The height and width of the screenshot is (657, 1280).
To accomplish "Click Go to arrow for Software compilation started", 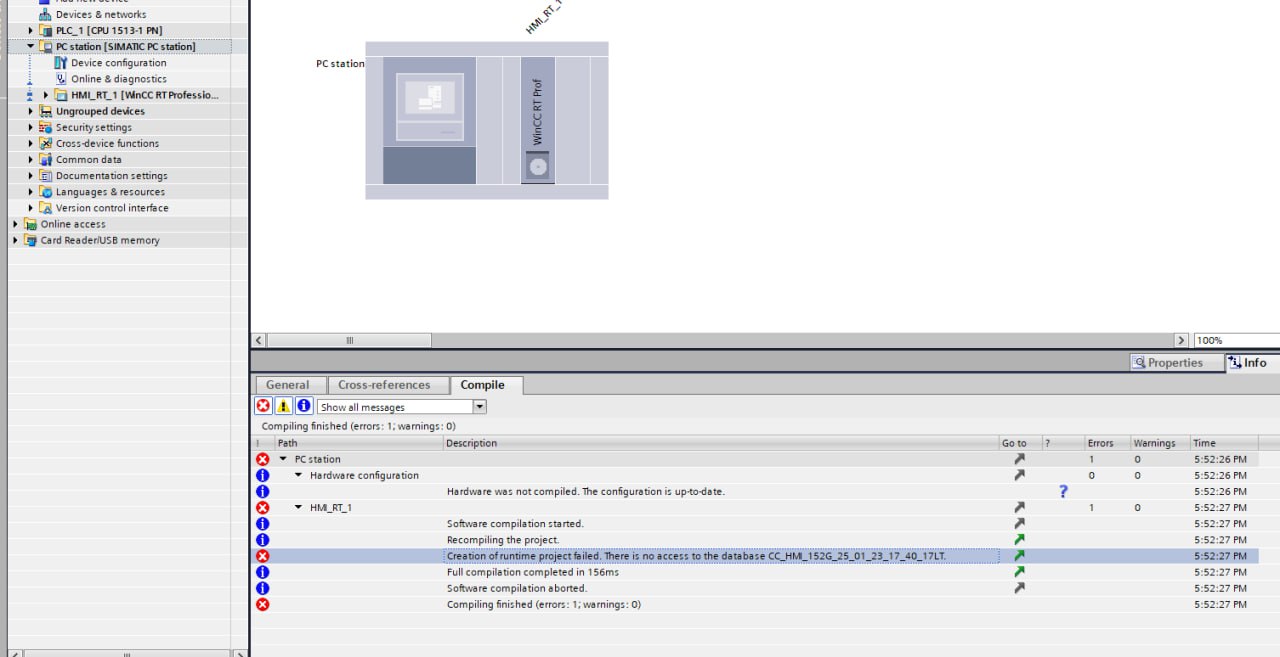I will tap(1019, 523).
